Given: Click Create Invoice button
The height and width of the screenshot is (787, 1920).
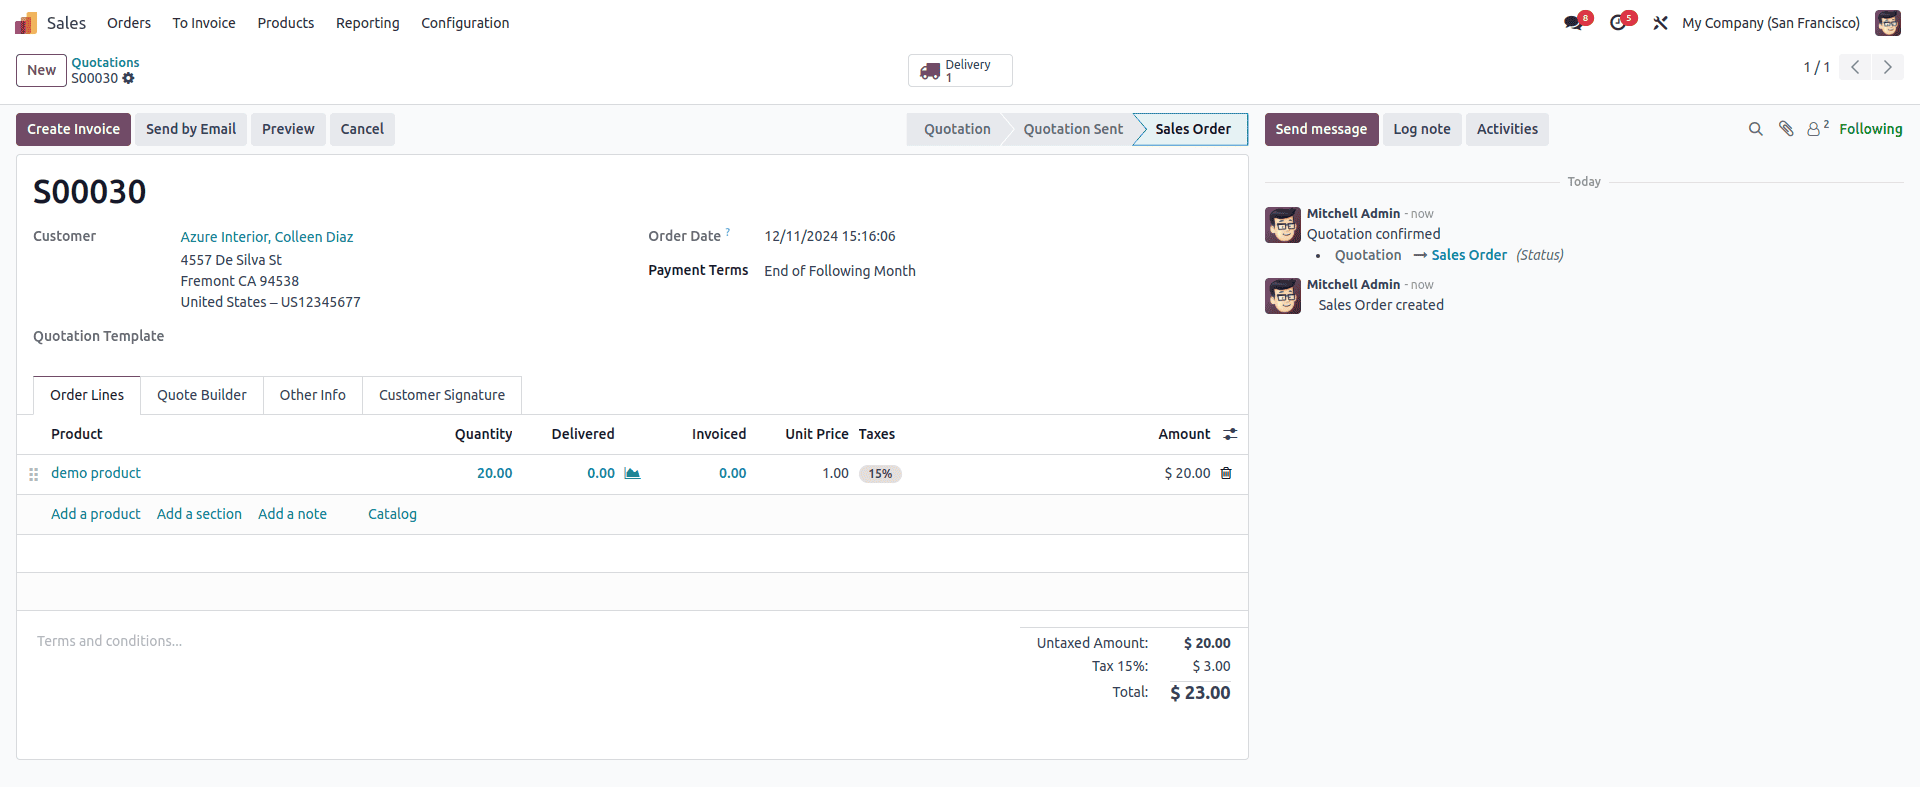Looking at the screenshot, I should coord(73,129).
